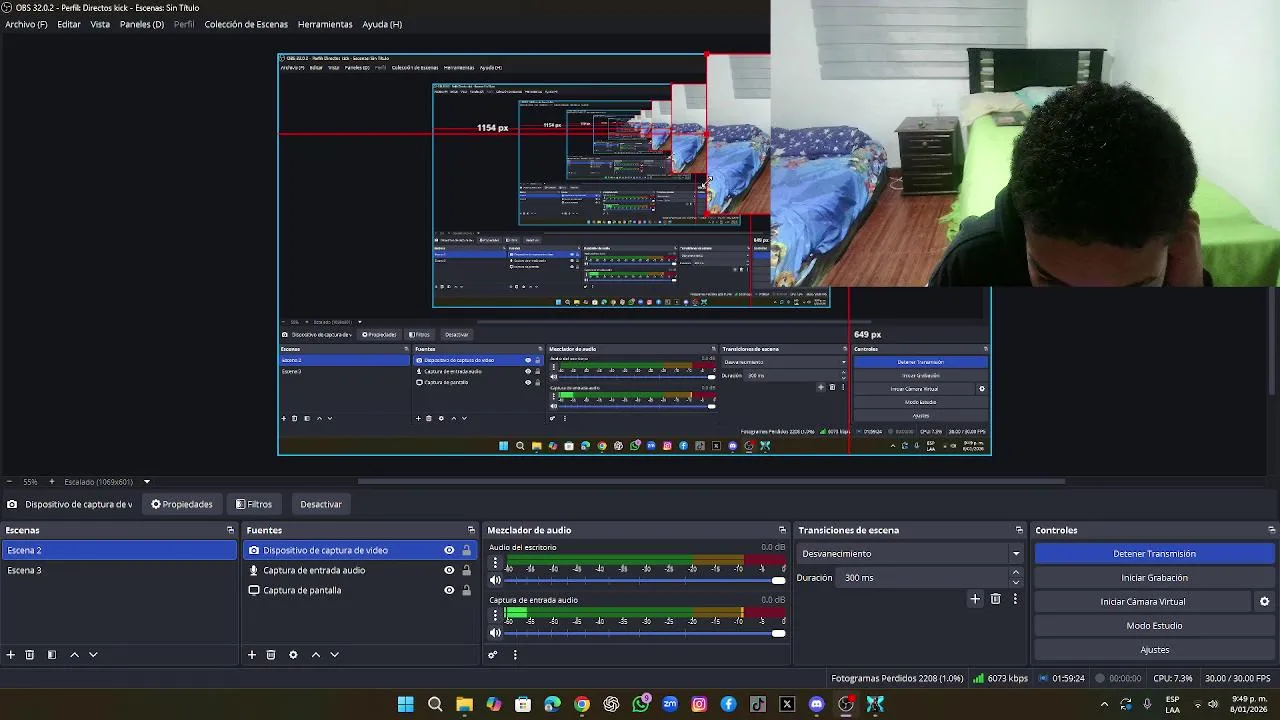Remove the selected source with trash icon
Screen dimensions: 1280x720
tap(271, 655)
